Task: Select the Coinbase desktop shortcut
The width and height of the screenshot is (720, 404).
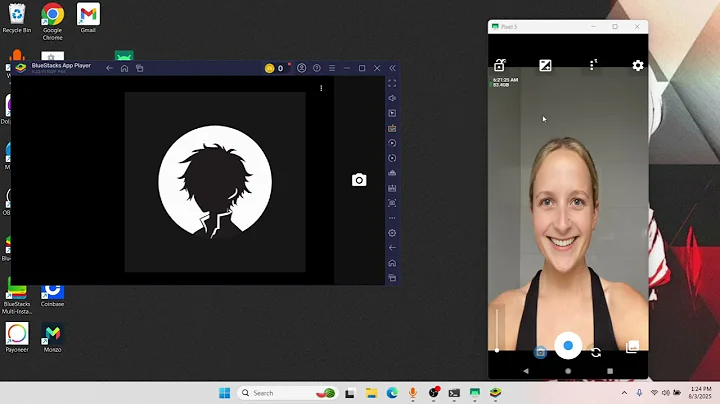Action: click(52, 295)
